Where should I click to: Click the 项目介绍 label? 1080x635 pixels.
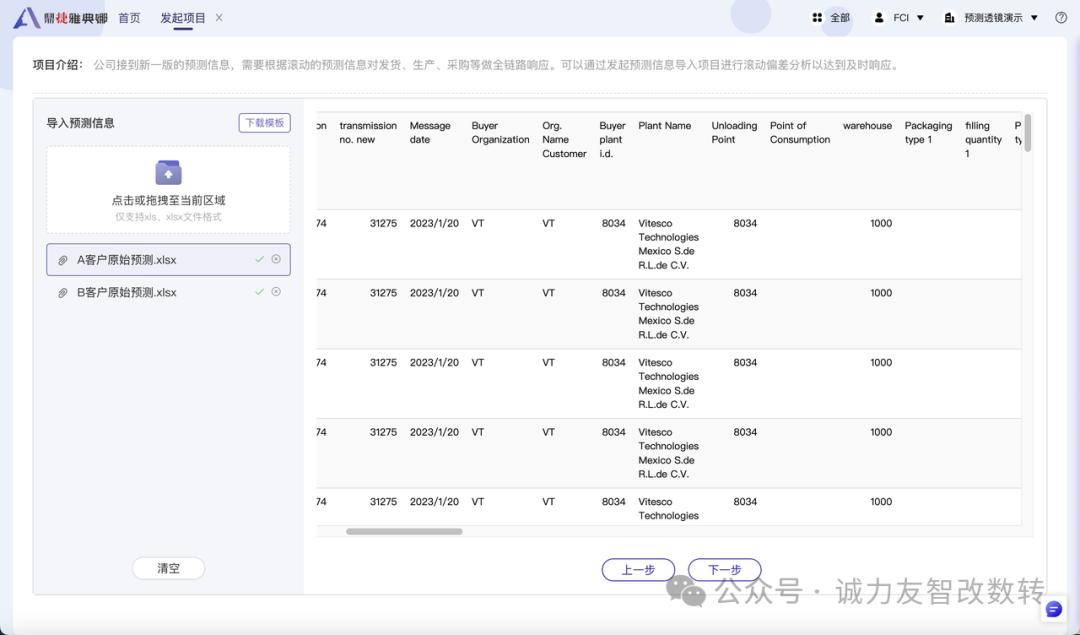[x=58, y=65]
